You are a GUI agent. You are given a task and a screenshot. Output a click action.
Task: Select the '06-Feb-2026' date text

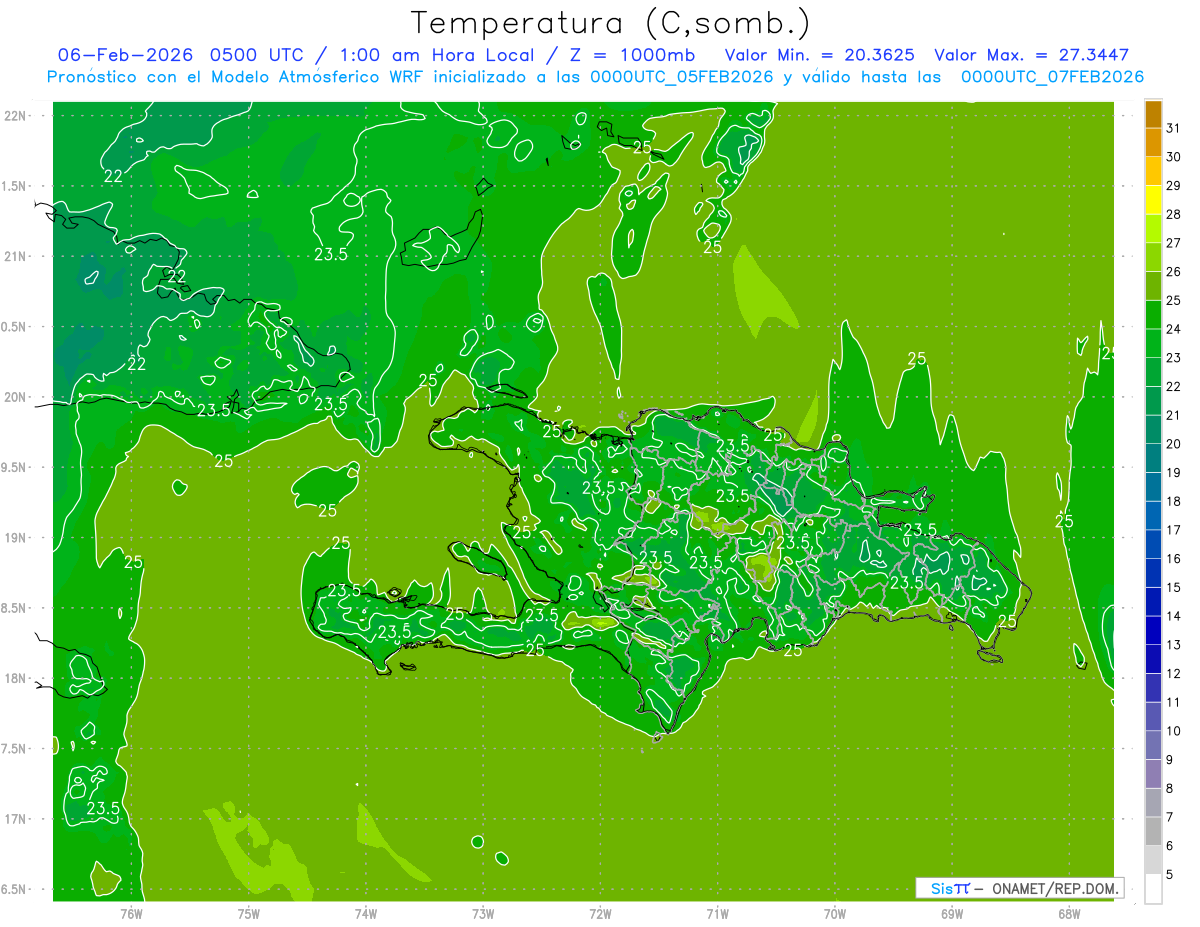click(125, 55)
